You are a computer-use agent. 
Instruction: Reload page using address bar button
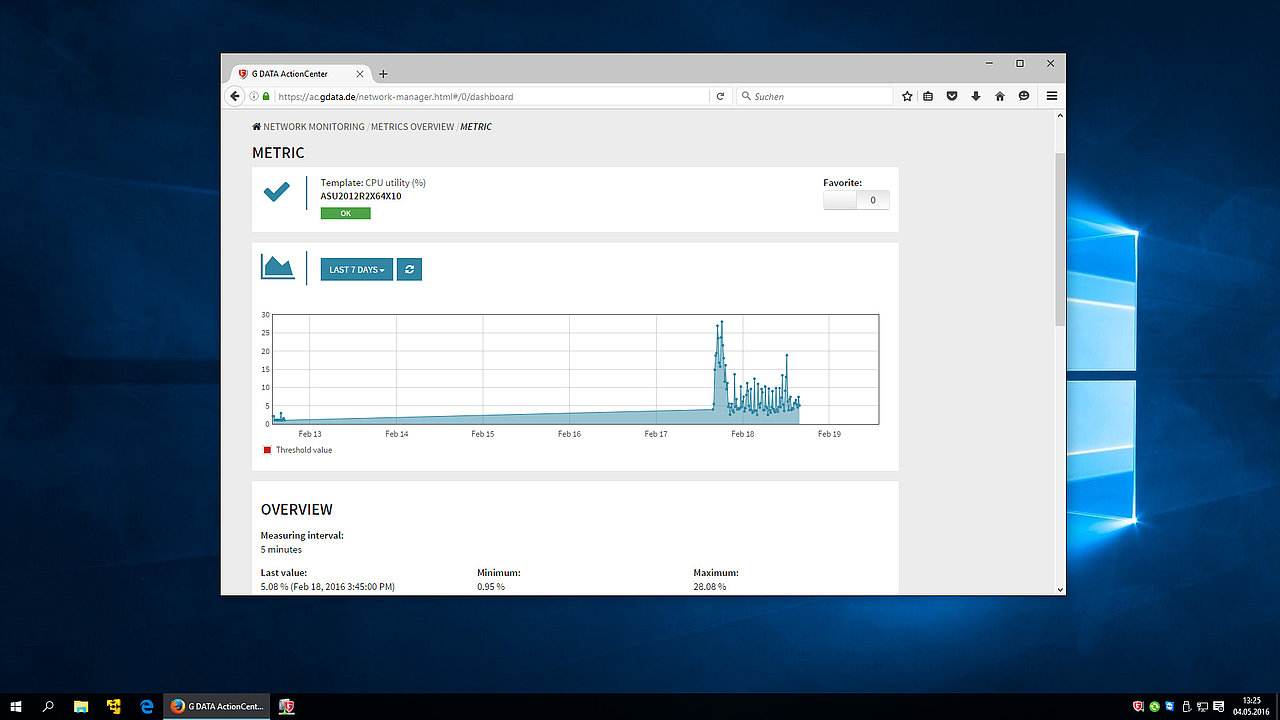click(x=720, y=97)
